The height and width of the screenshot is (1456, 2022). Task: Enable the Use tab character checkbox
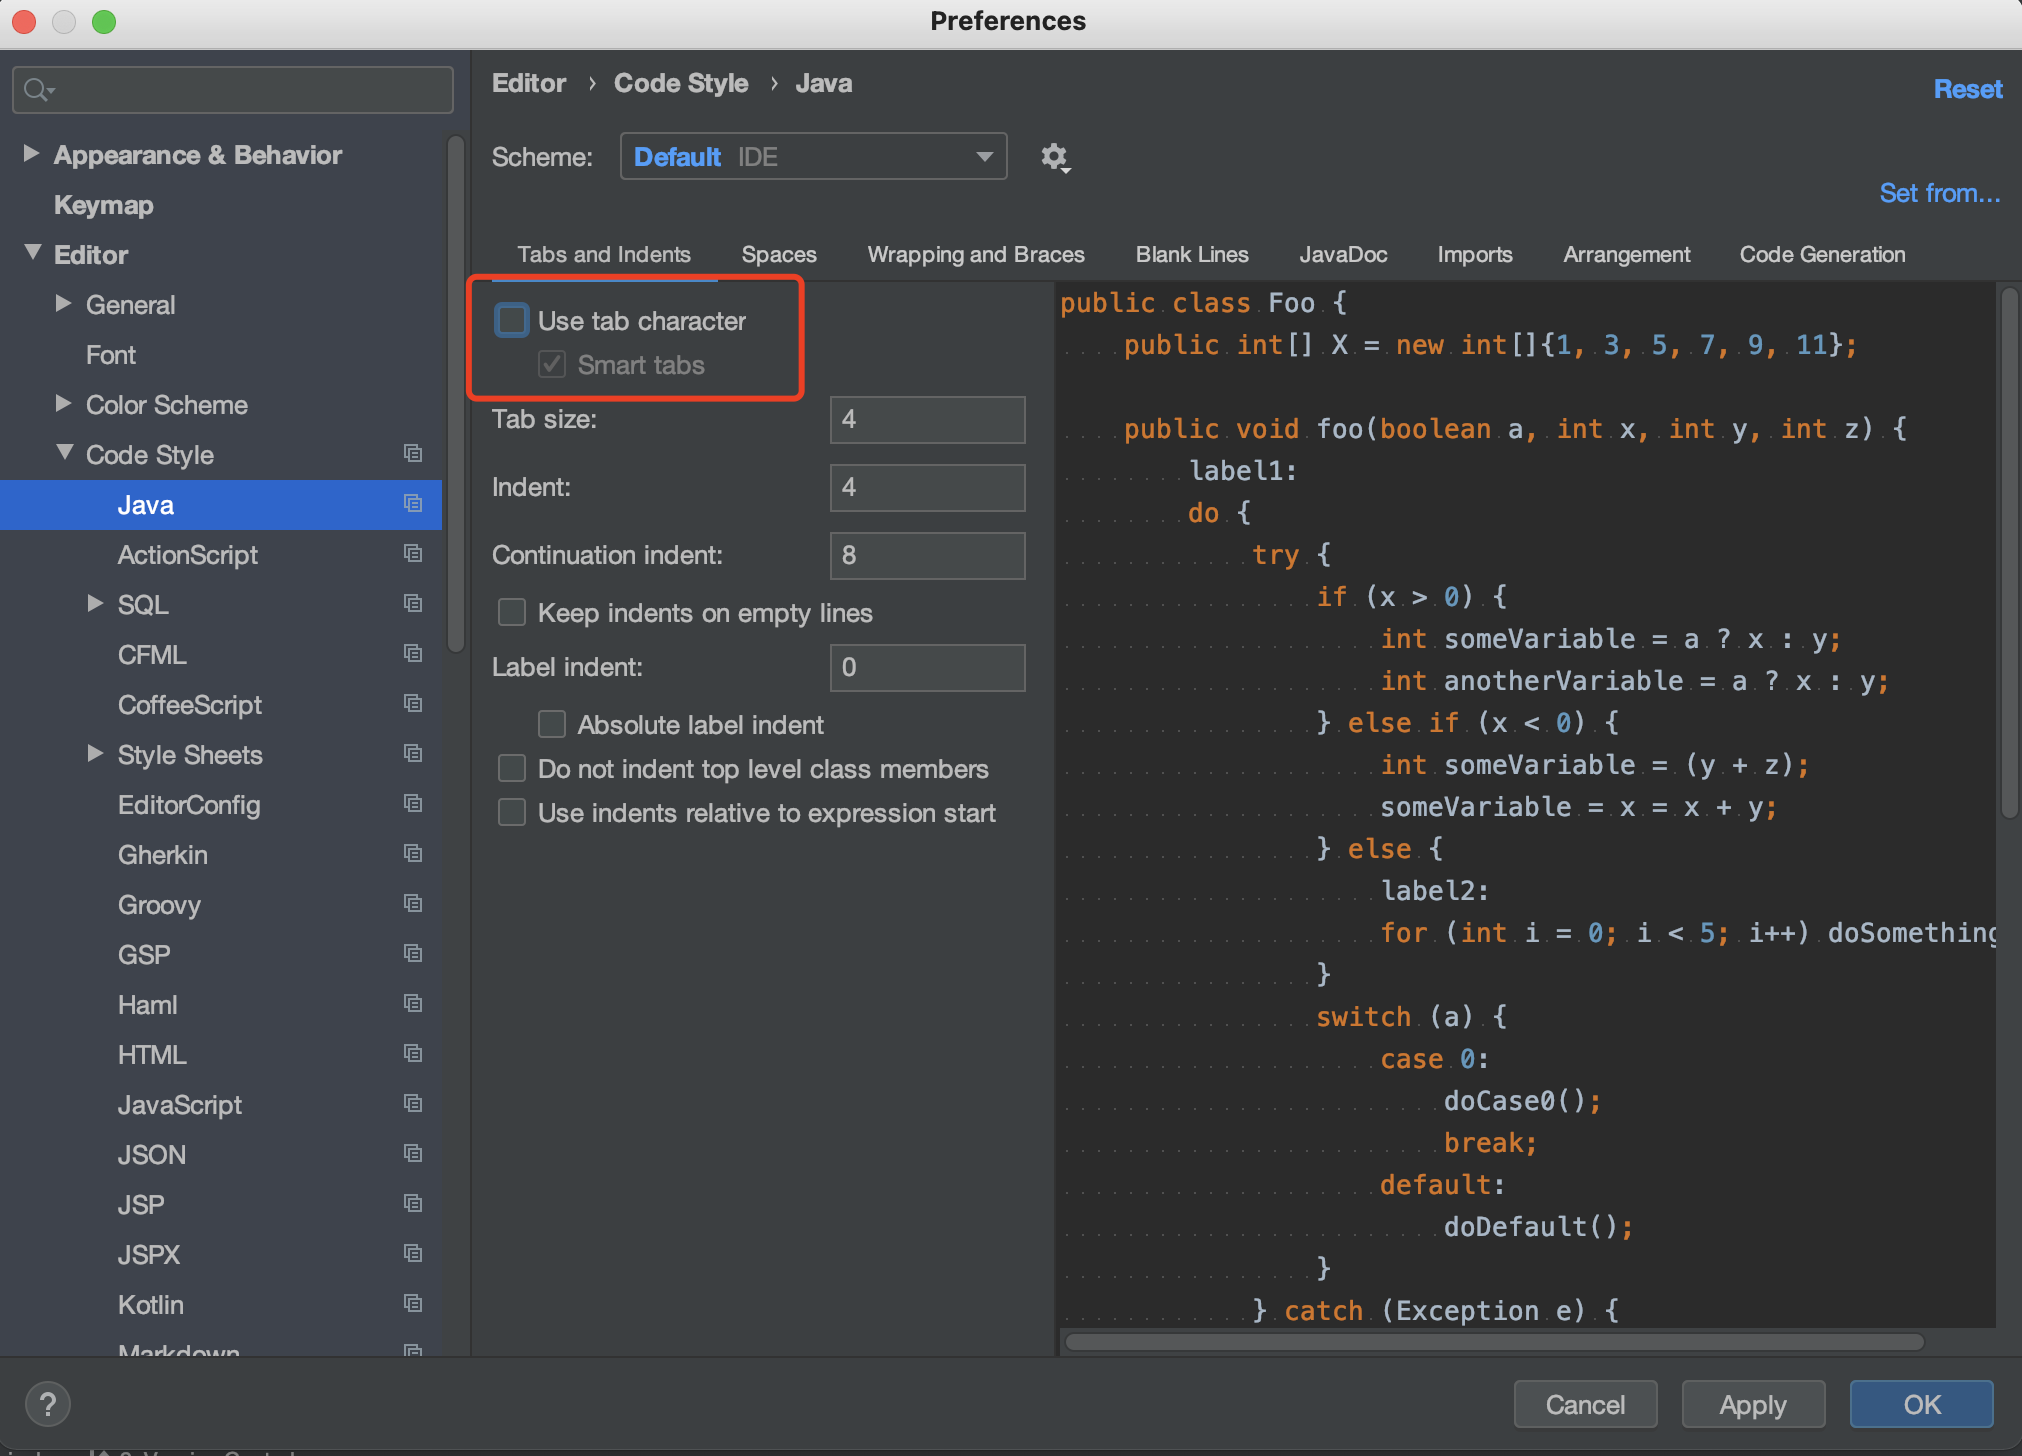(512, 321)
